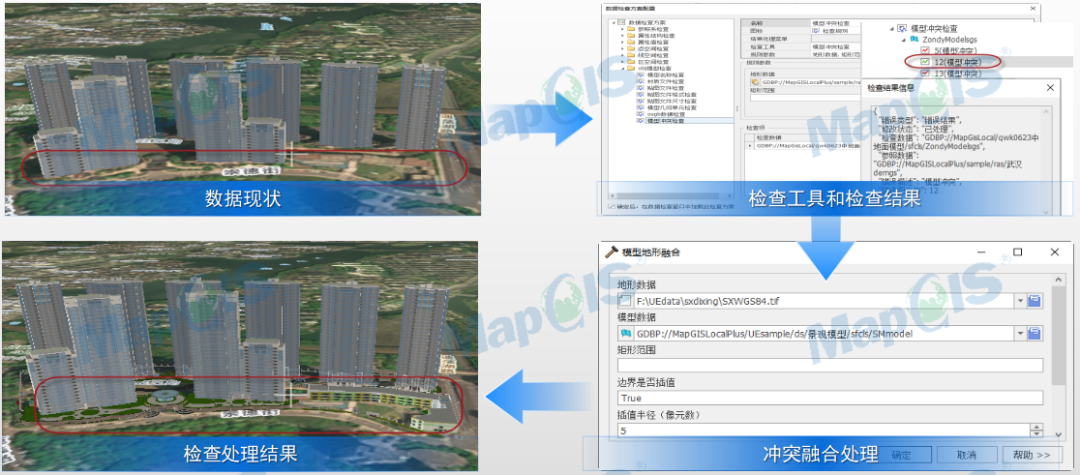Expand the 参照系检查 tree node
The image size is (1080, 475).
click(623, 30)
